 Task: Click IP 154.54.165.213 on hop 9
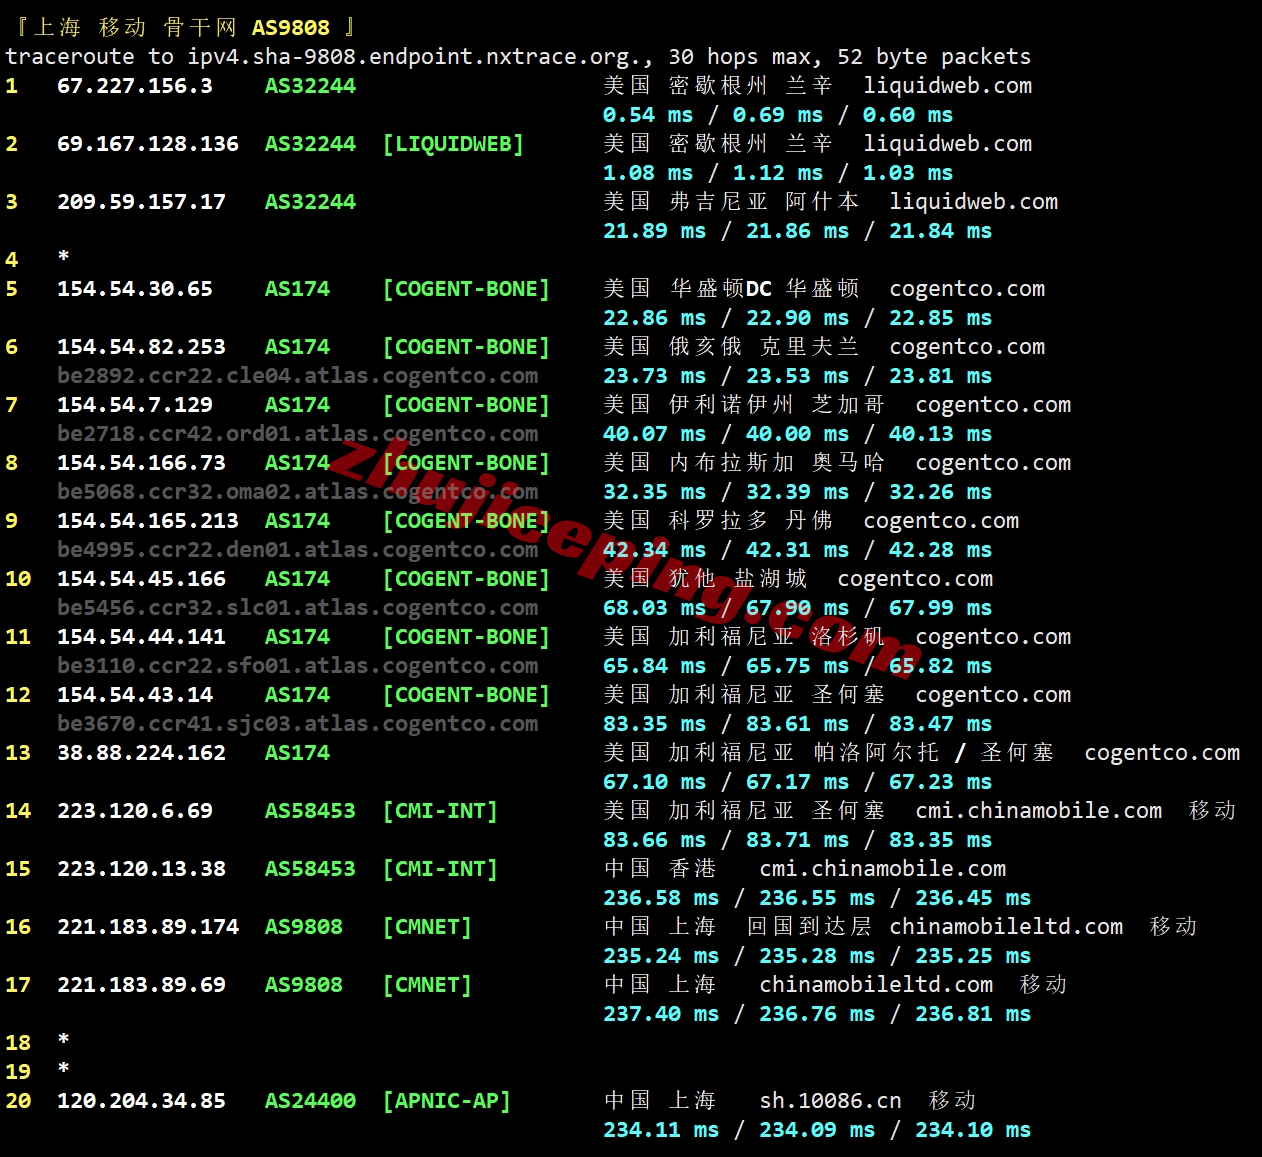148,521
